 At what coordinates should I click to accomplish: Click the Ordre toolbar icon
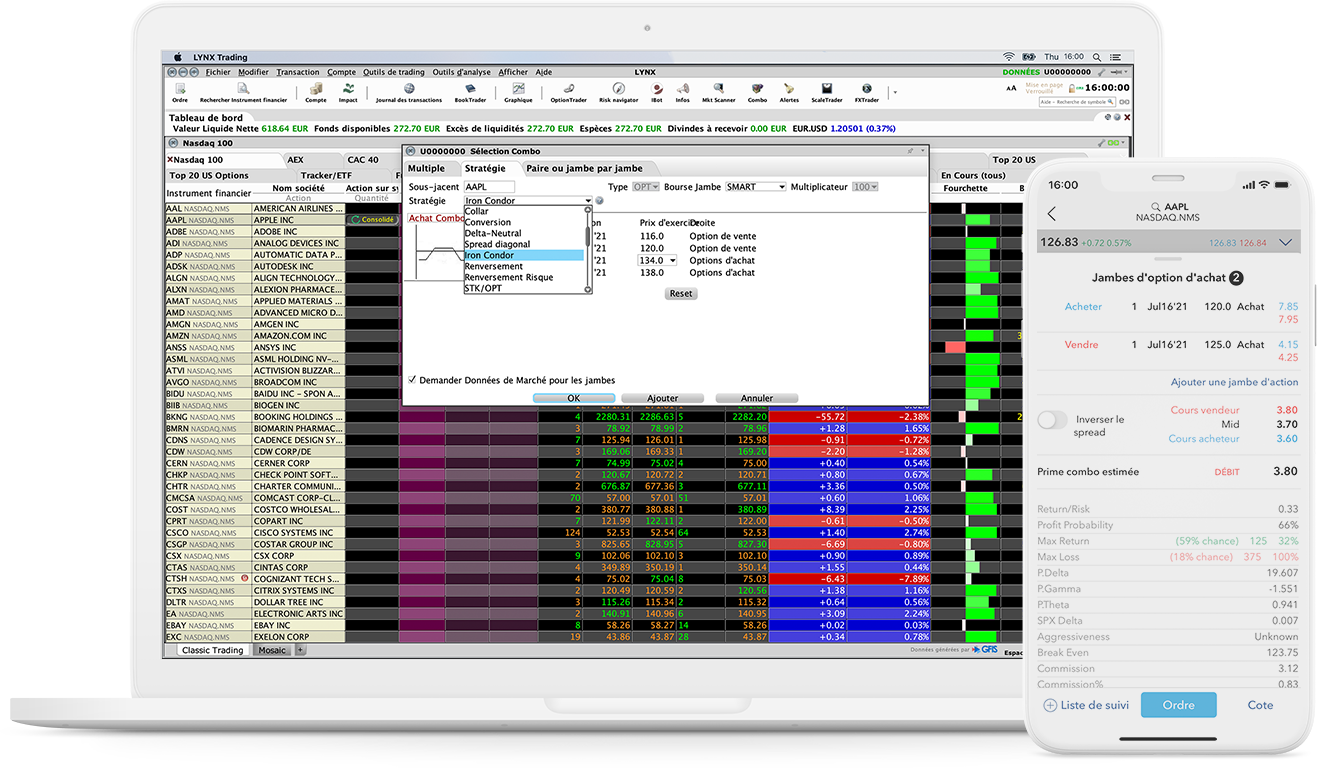point(180,93)
